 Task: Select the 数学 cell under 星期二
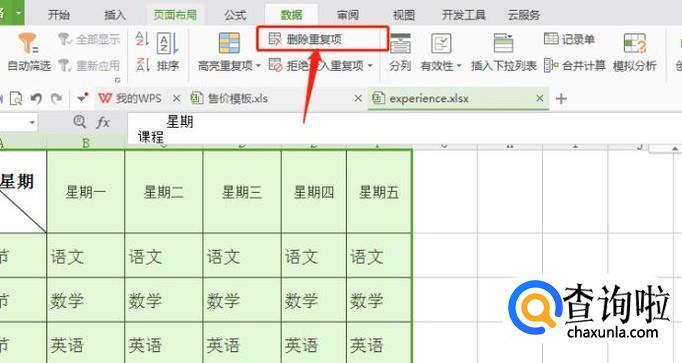click(x=164, y=300)
